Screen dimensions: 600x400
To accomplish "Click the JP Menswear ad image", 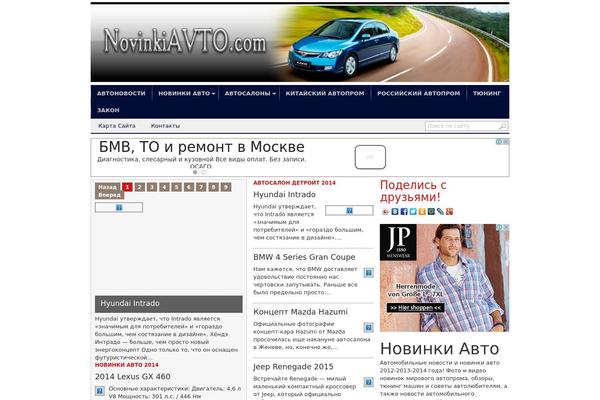I will (444, 278).
